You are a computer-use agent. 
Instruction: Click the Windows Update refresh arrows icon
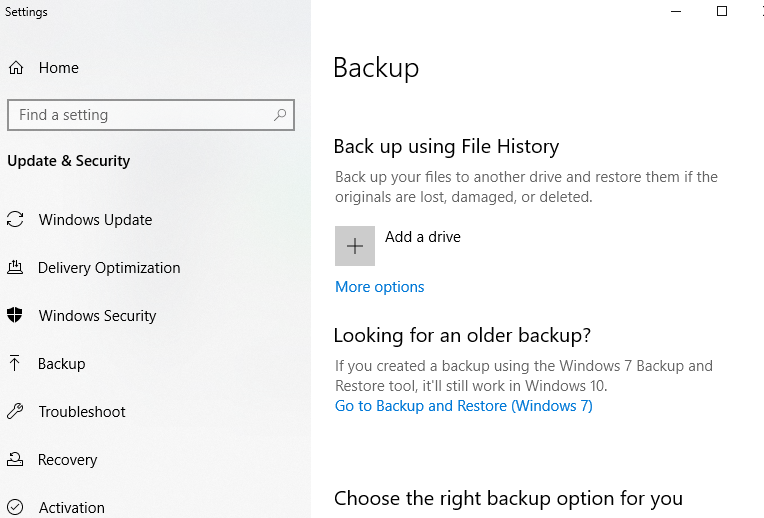click(15, 219)
